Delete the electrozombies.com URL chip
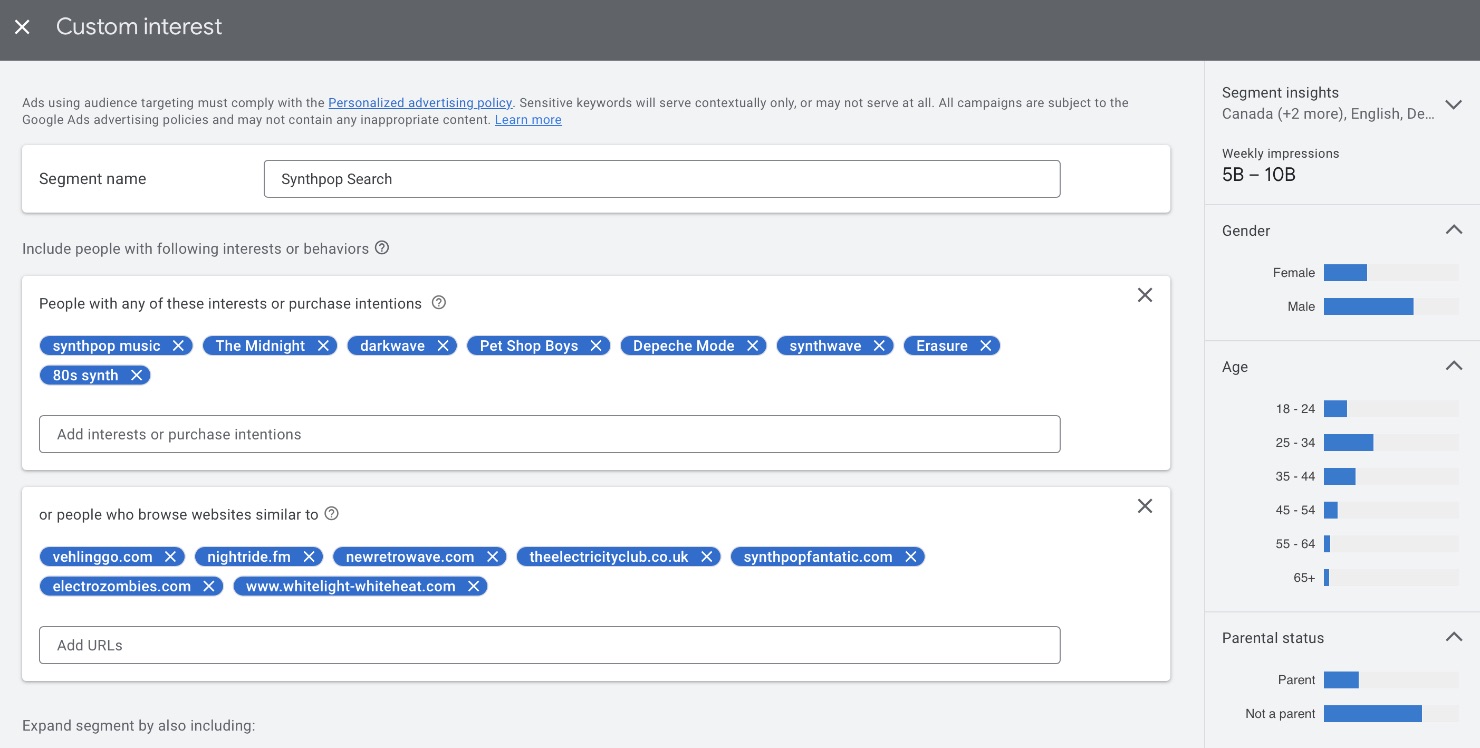This screenshot has height=748, width=1480. (209, 587)
